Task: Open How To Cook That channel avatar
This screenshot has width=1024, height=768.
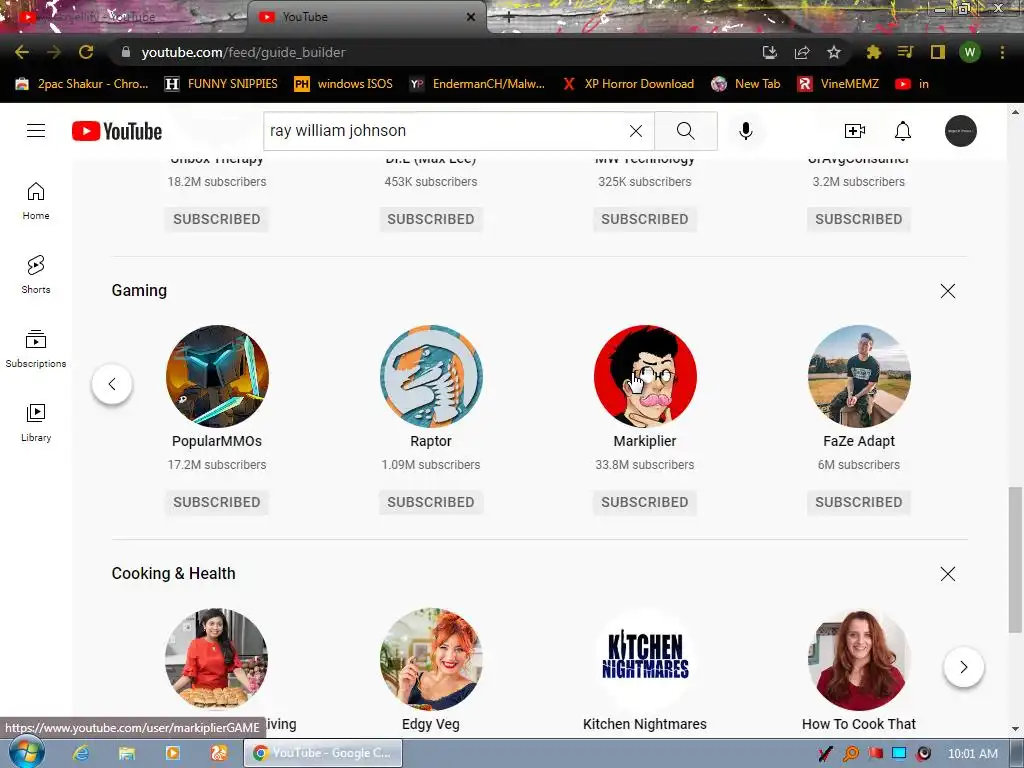Action: (859, 659)
